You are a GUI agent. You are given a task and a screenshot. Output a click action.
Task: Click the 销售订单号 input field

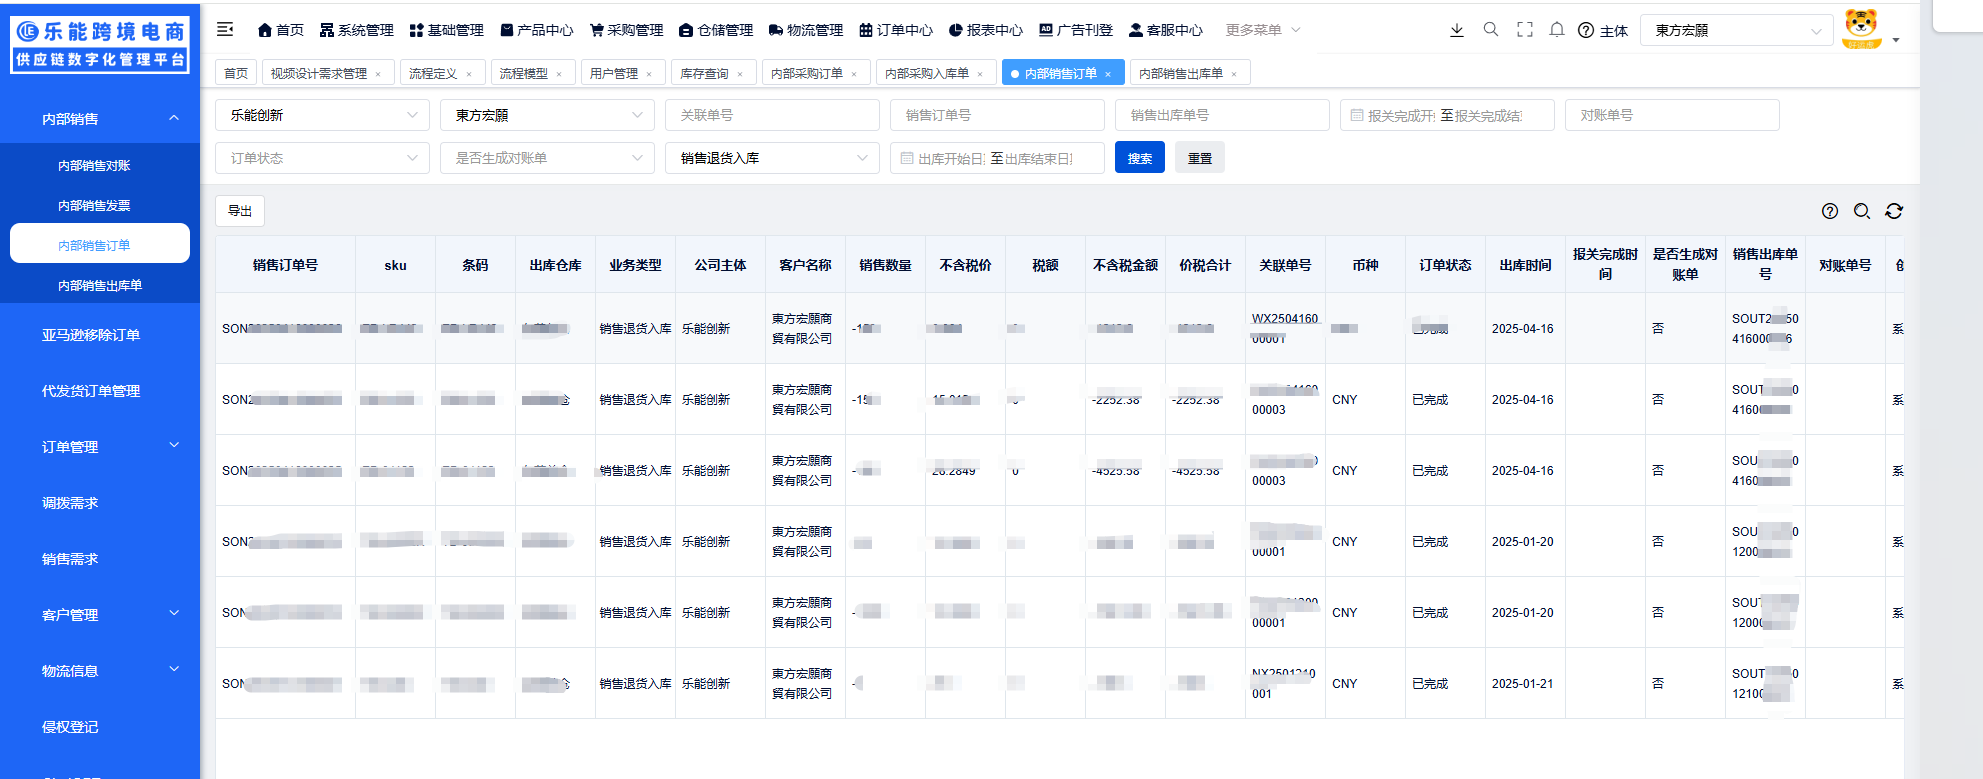[x=997, y=115]
